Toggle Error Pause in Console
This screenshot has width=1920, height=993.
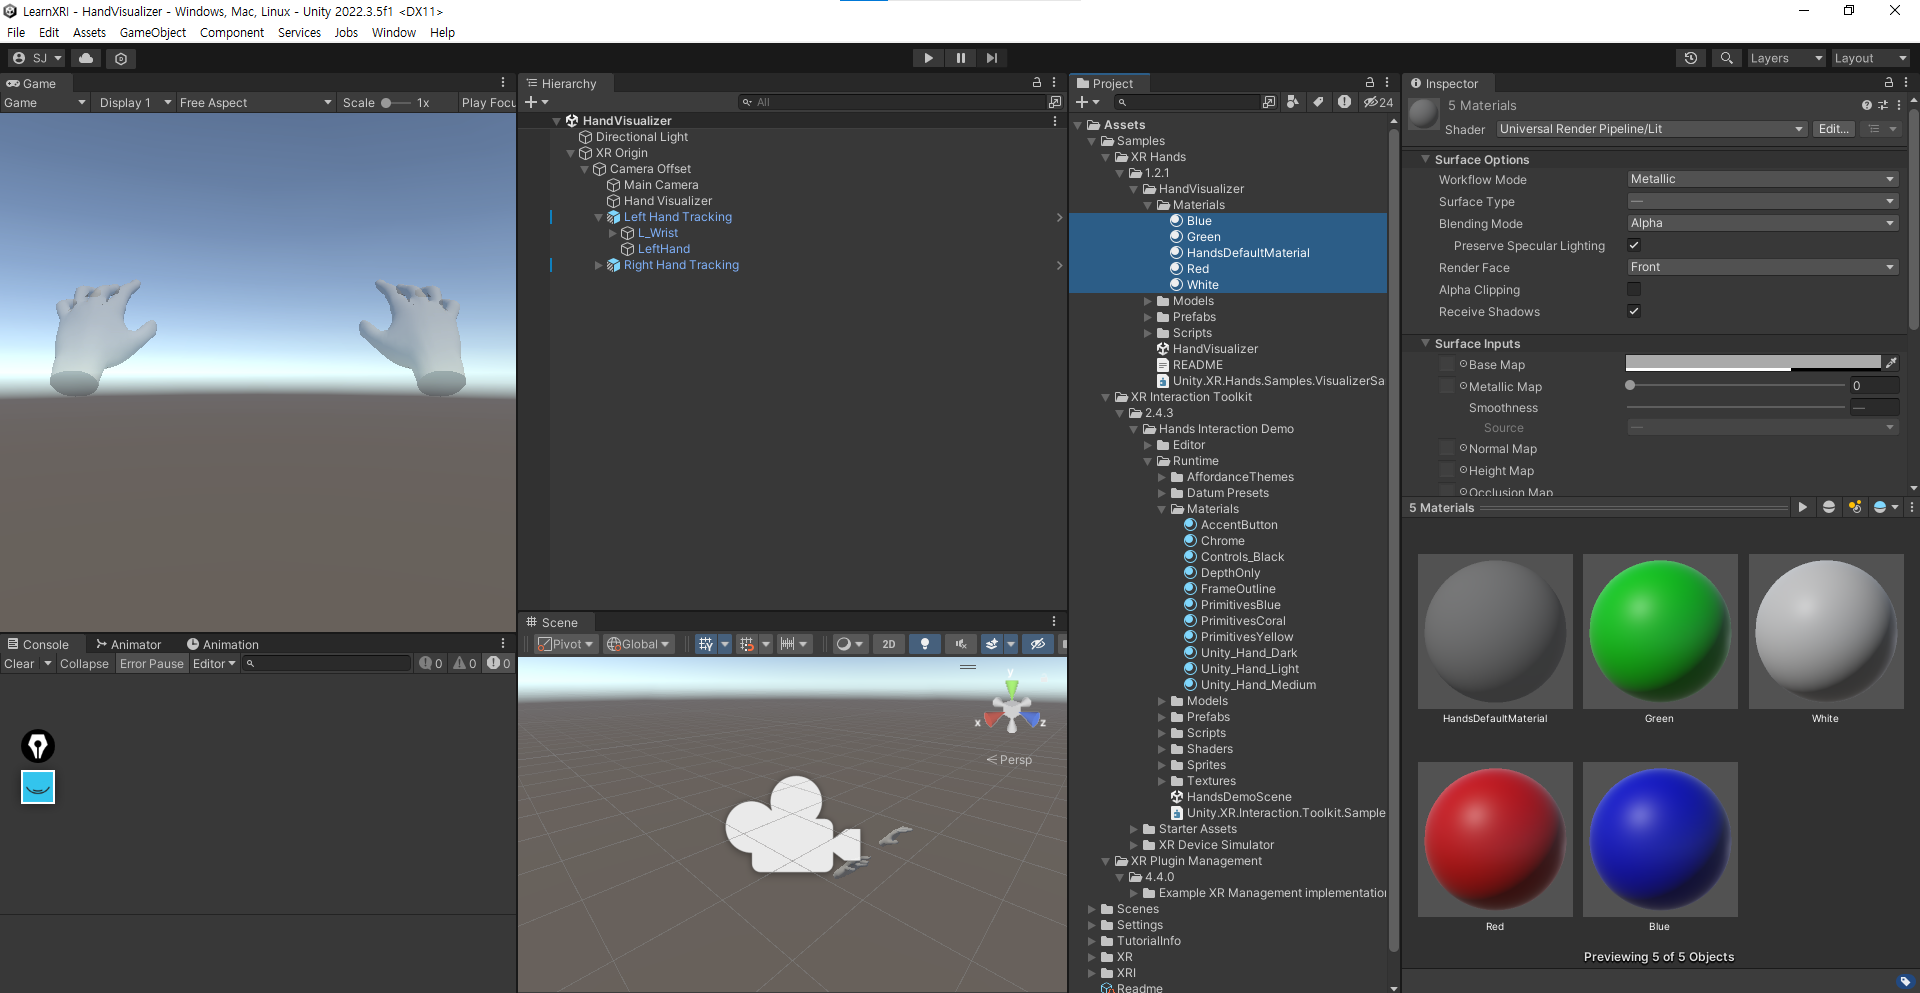[x=152, y=663]
